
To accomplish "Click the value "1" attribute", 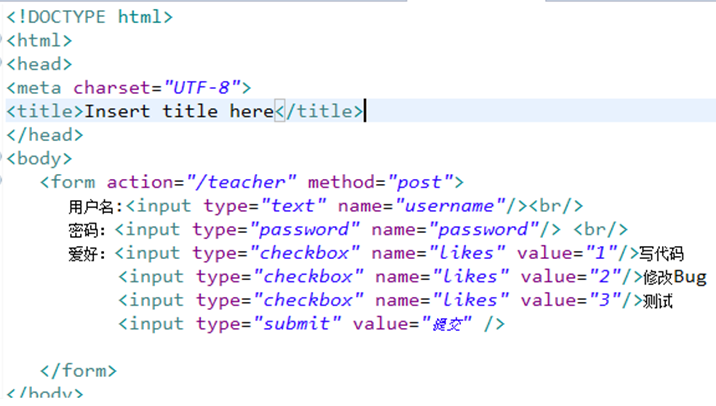I will [x=602, y=253].
